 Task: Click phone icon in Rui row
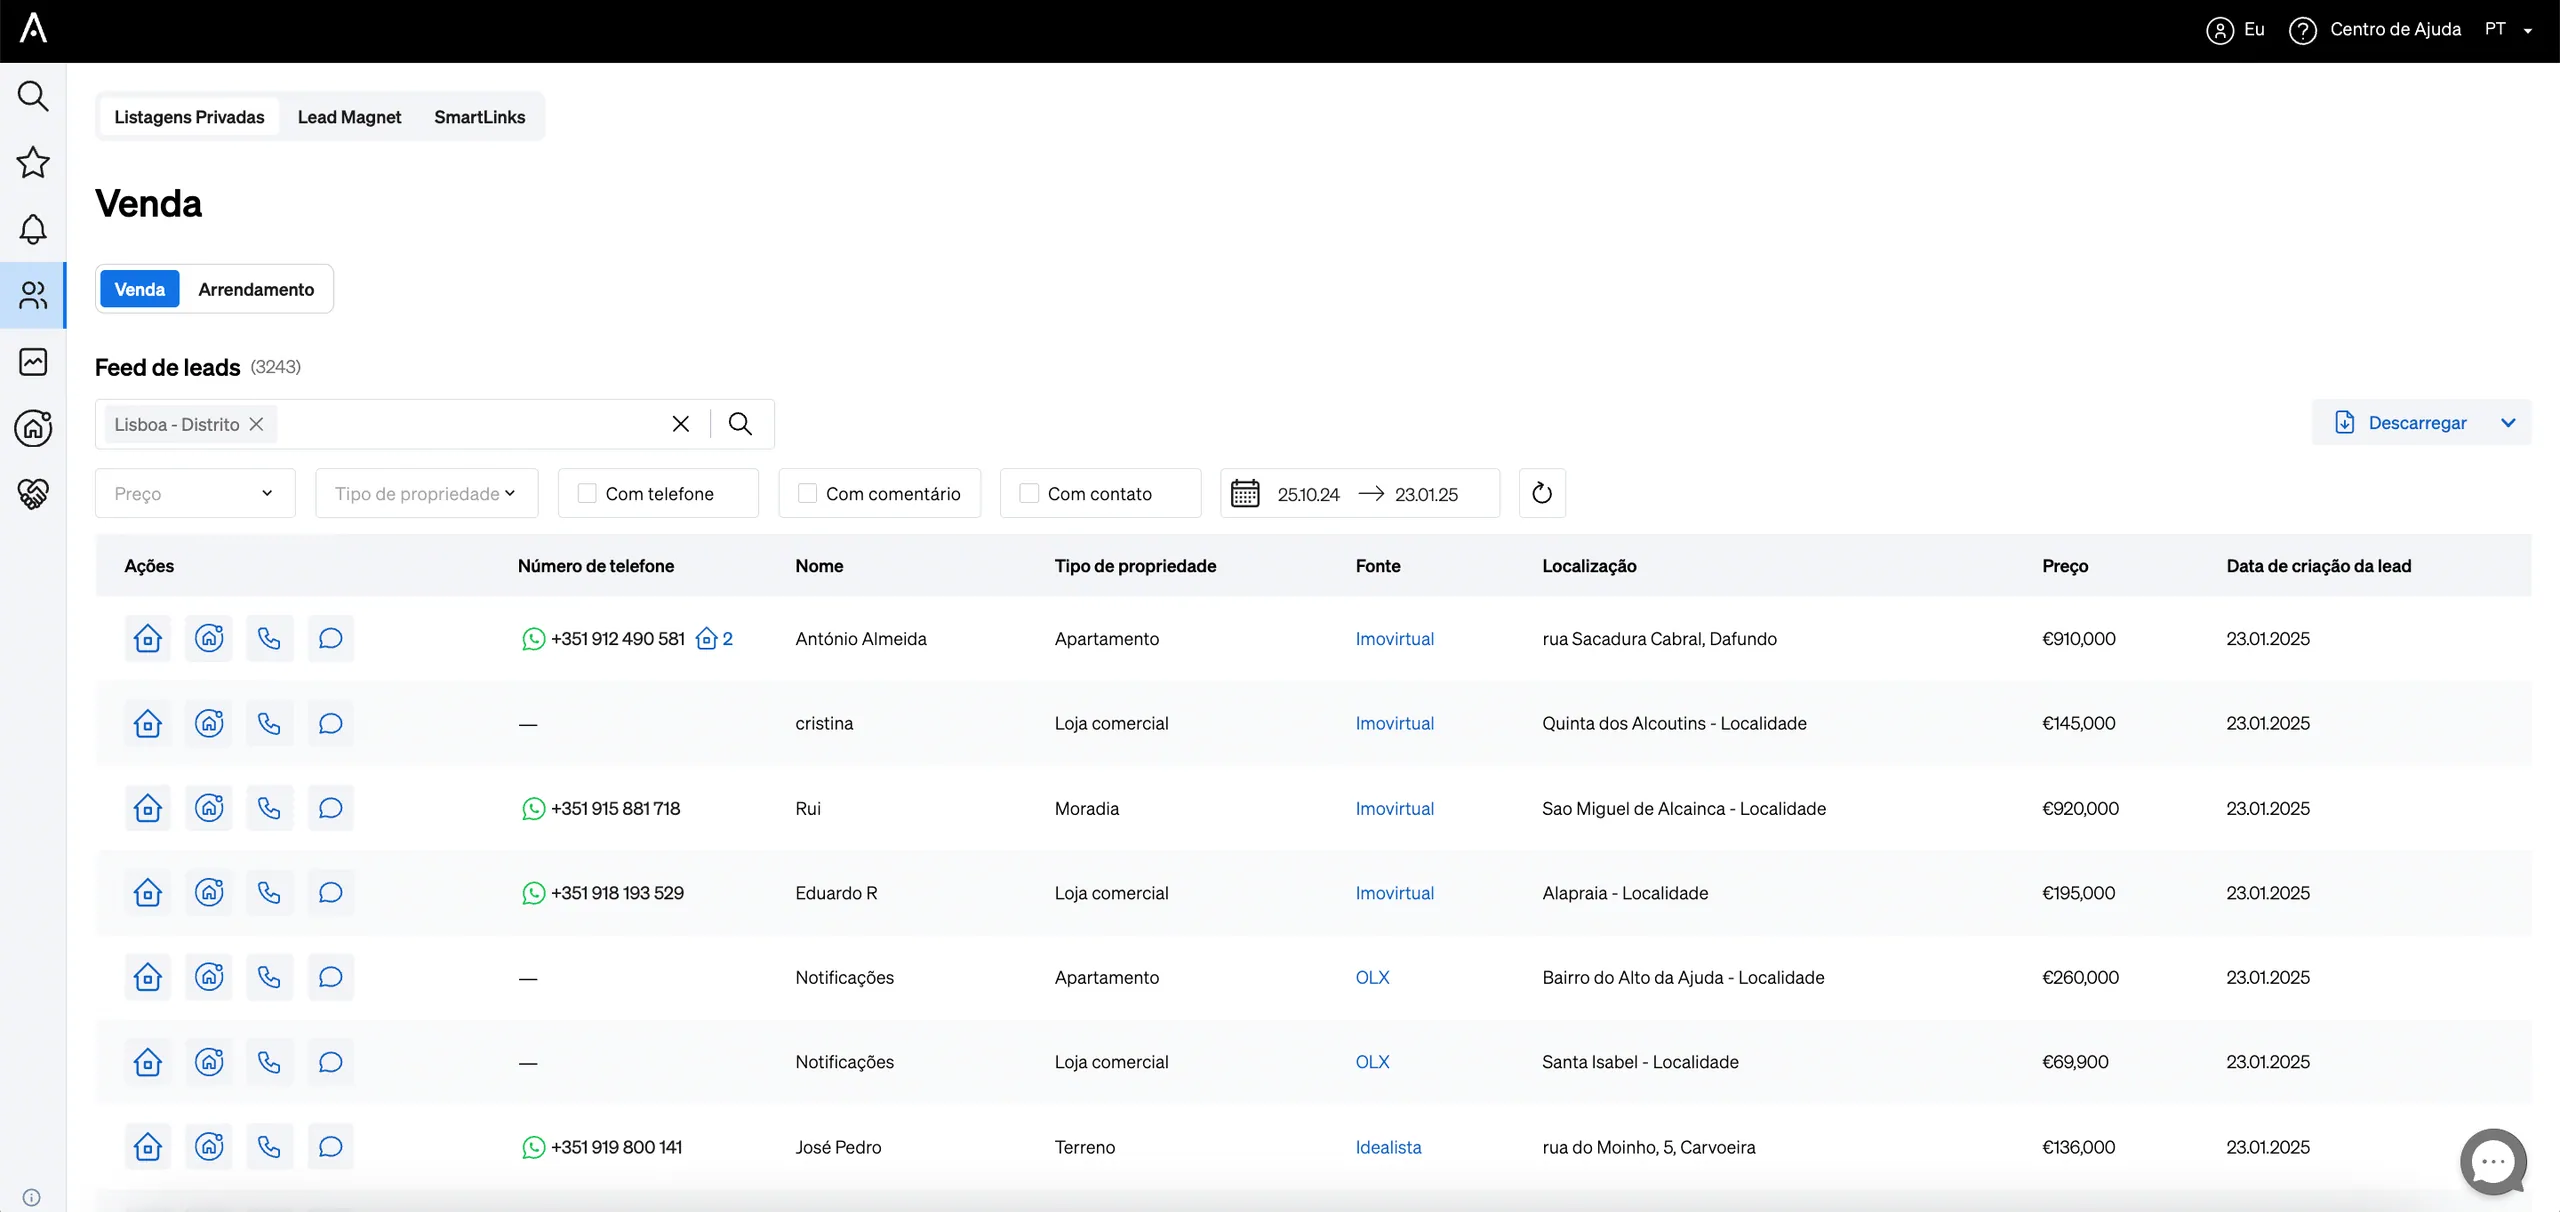tap(269, 808)
